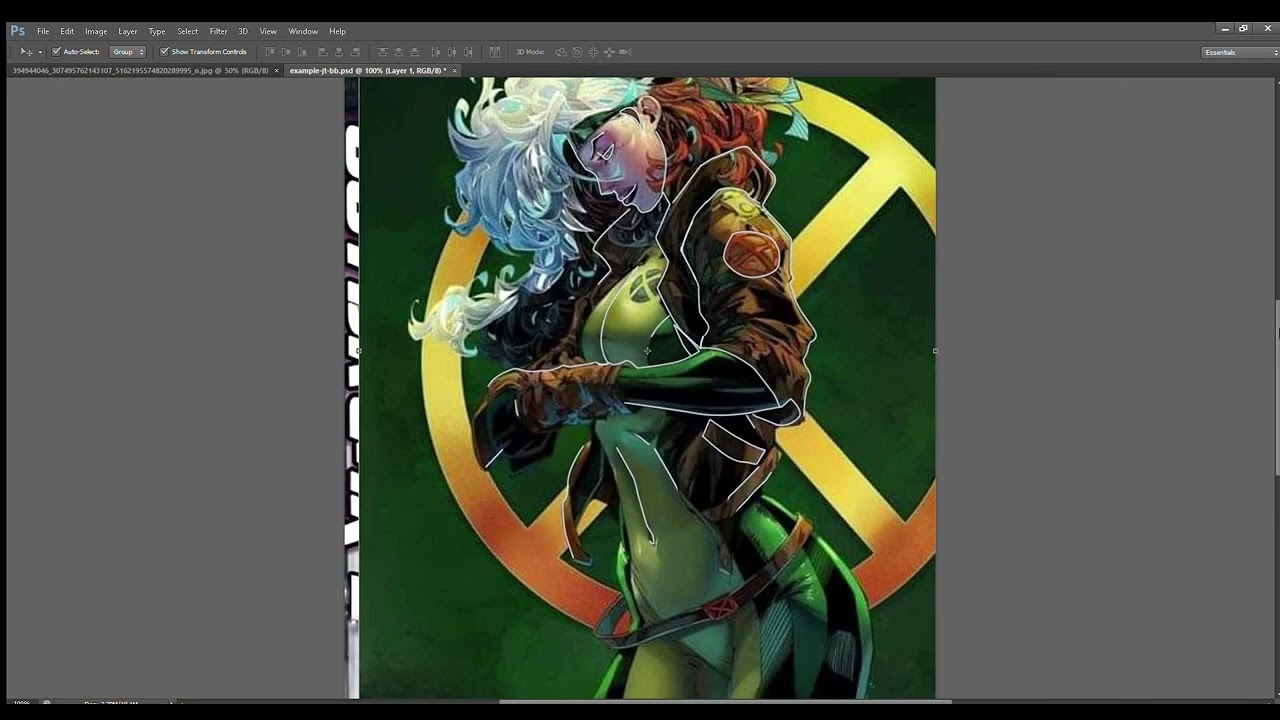
Task: Open the Layer menu
Action: [128, 31]
